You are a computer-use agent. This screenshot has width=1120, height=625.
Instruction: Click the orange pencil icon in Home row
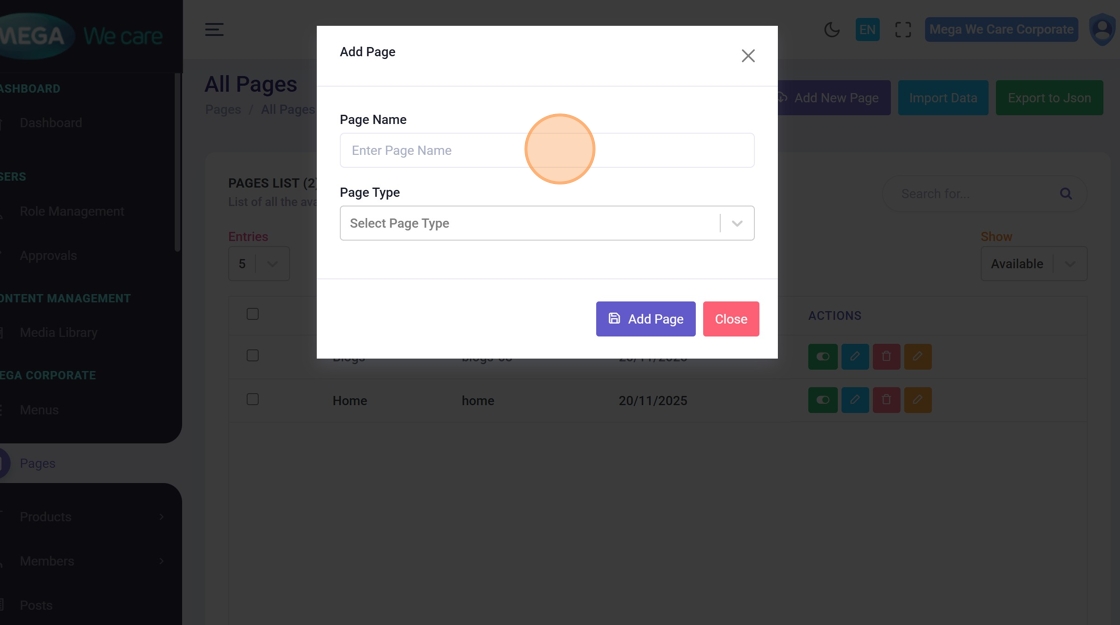(x=917, y=400)
